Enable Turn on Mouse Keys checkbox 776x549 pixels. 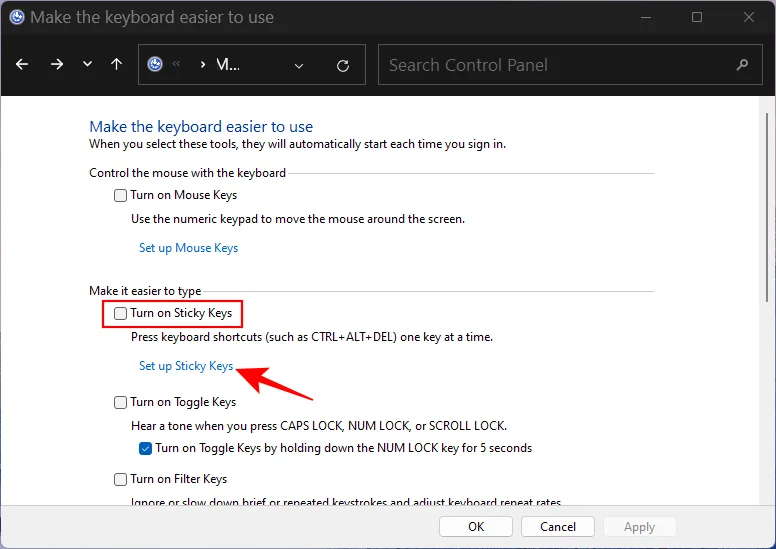(120, 196)
